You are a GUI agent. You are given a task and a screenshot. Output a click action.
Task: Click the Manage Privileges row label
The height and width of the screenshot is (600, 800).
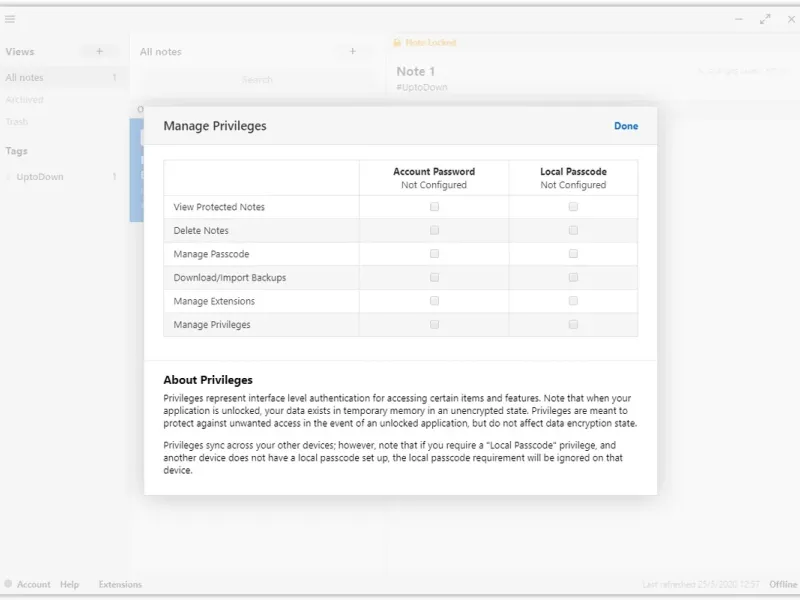[212, 324]
